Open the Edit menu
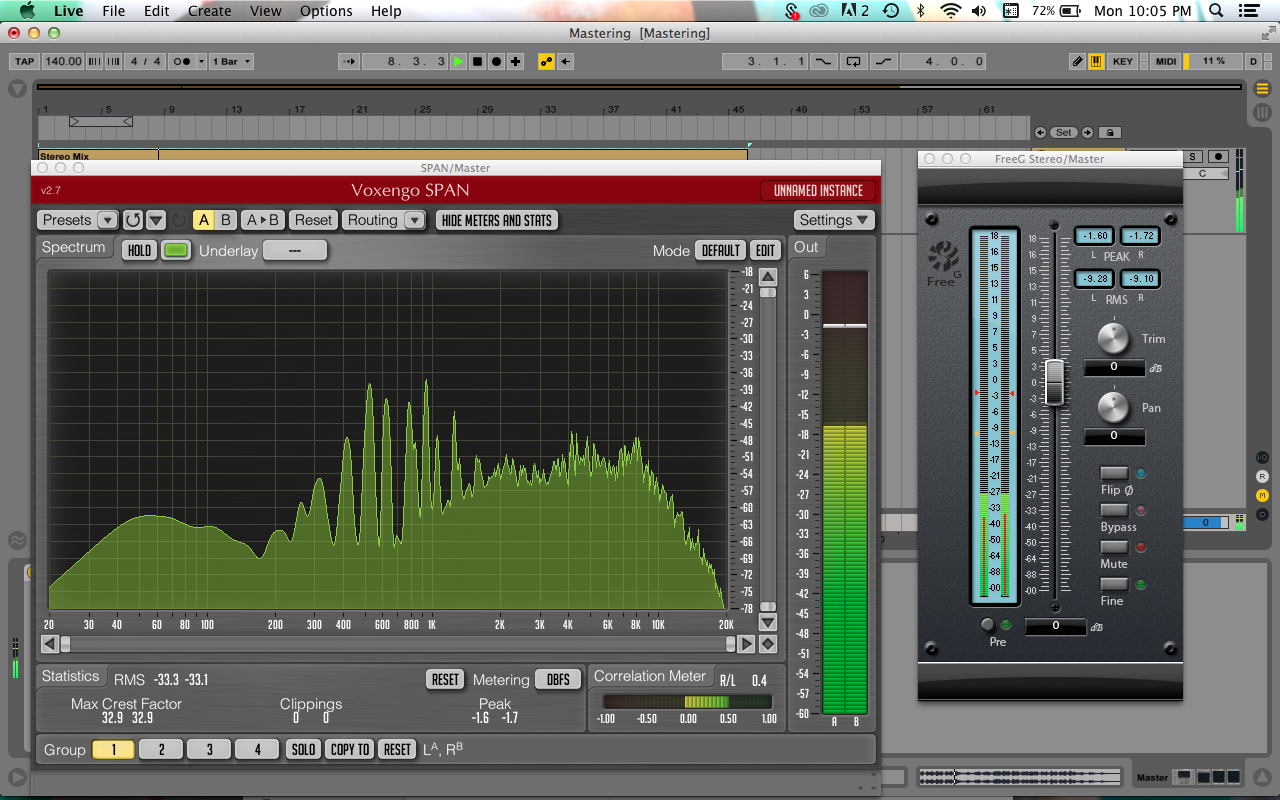 coord(156,11)
